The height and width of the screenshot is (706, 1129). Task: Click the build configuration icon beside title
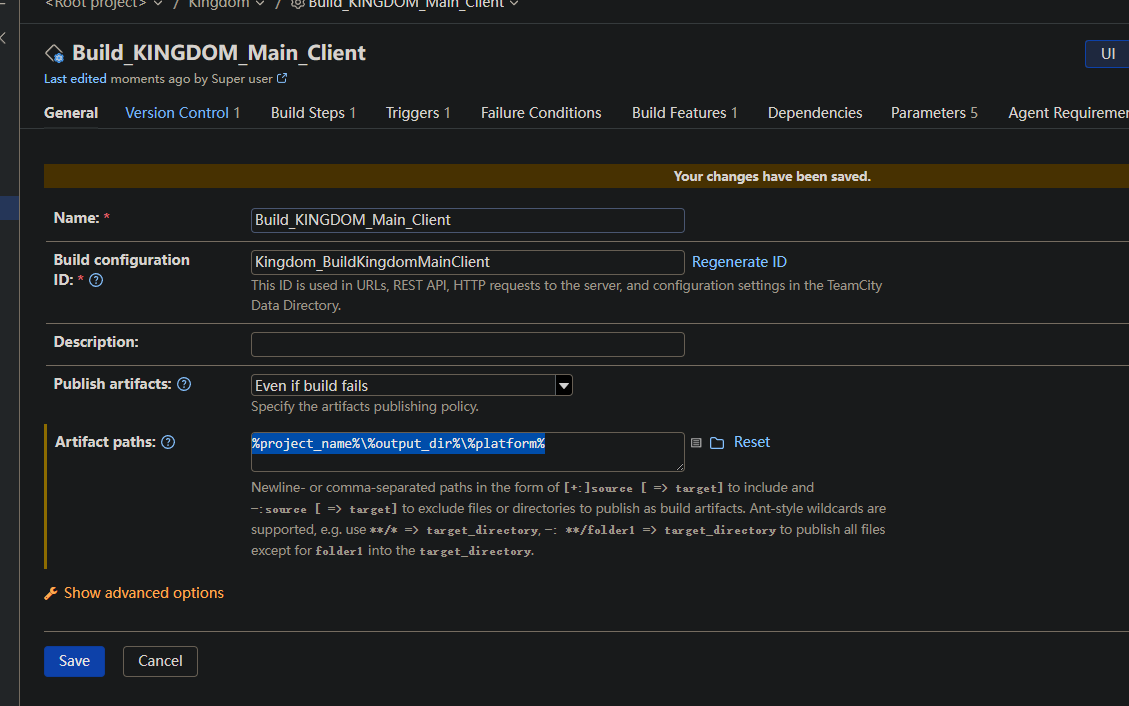[x=55, y=53]
